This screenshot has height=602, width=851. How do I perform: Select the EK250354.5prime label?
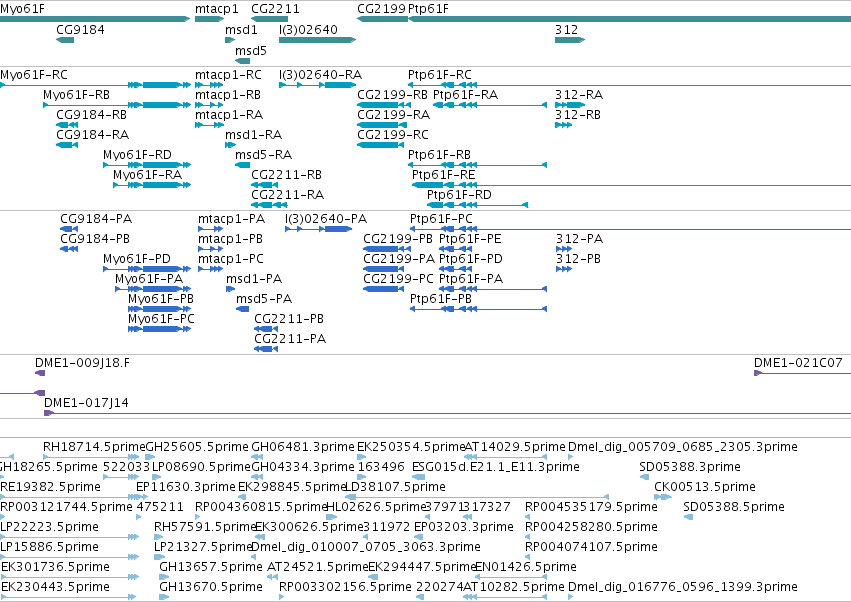coord(411,447)
